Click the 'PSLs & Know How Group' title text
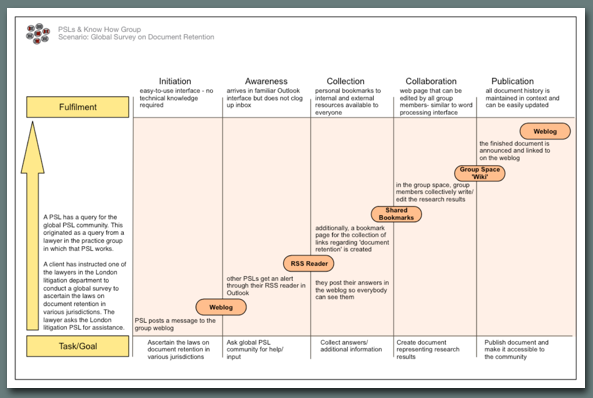 click(99, 29)
